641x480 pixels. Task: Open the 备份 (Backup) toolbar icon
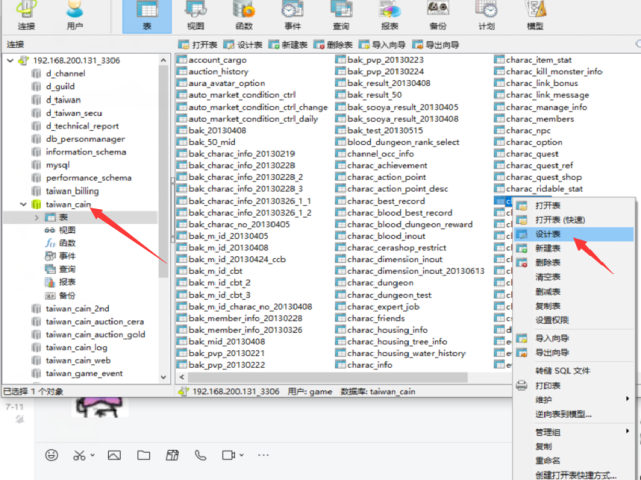click(438, 15)
